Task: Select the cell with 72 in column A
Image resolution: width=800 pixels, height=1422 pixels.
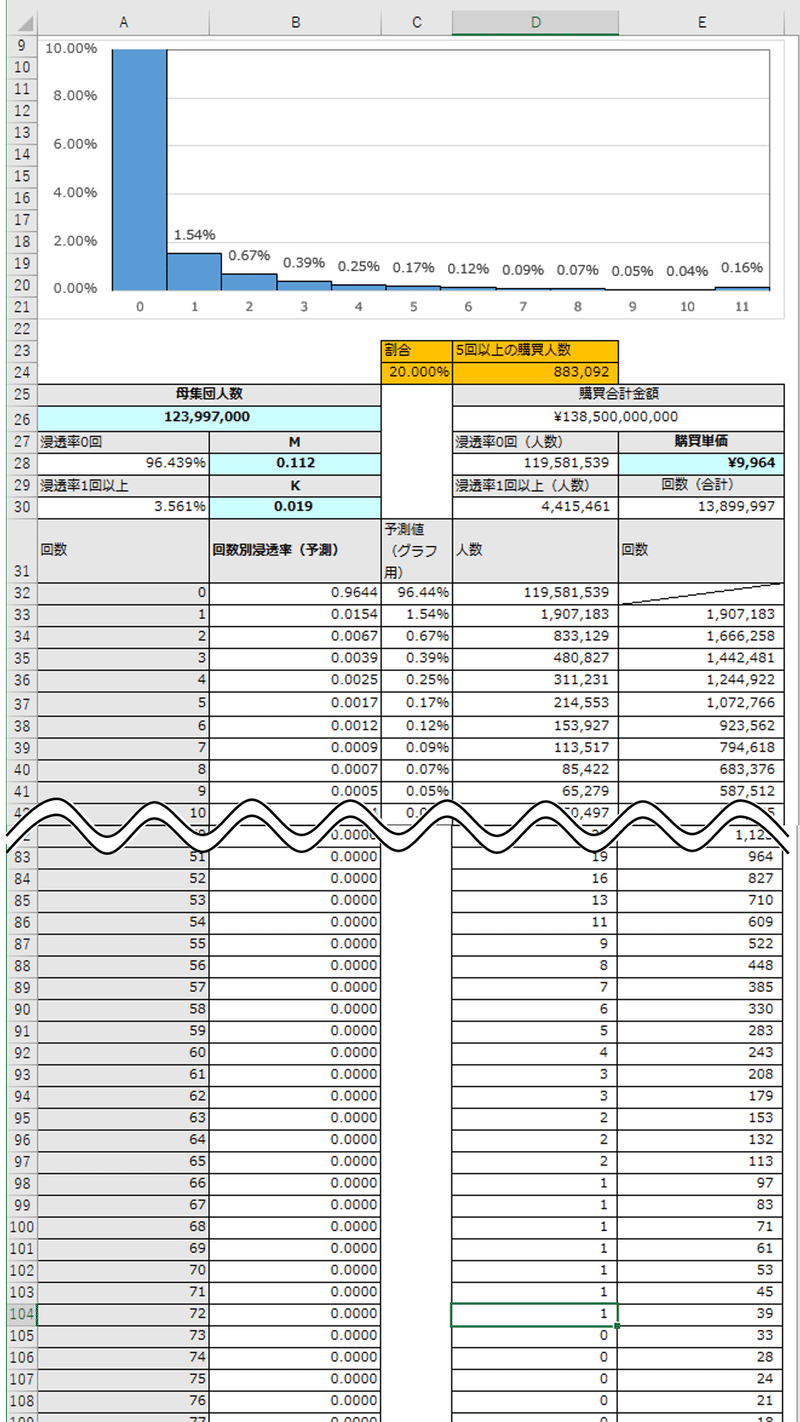Action: tap(122, 1313)
